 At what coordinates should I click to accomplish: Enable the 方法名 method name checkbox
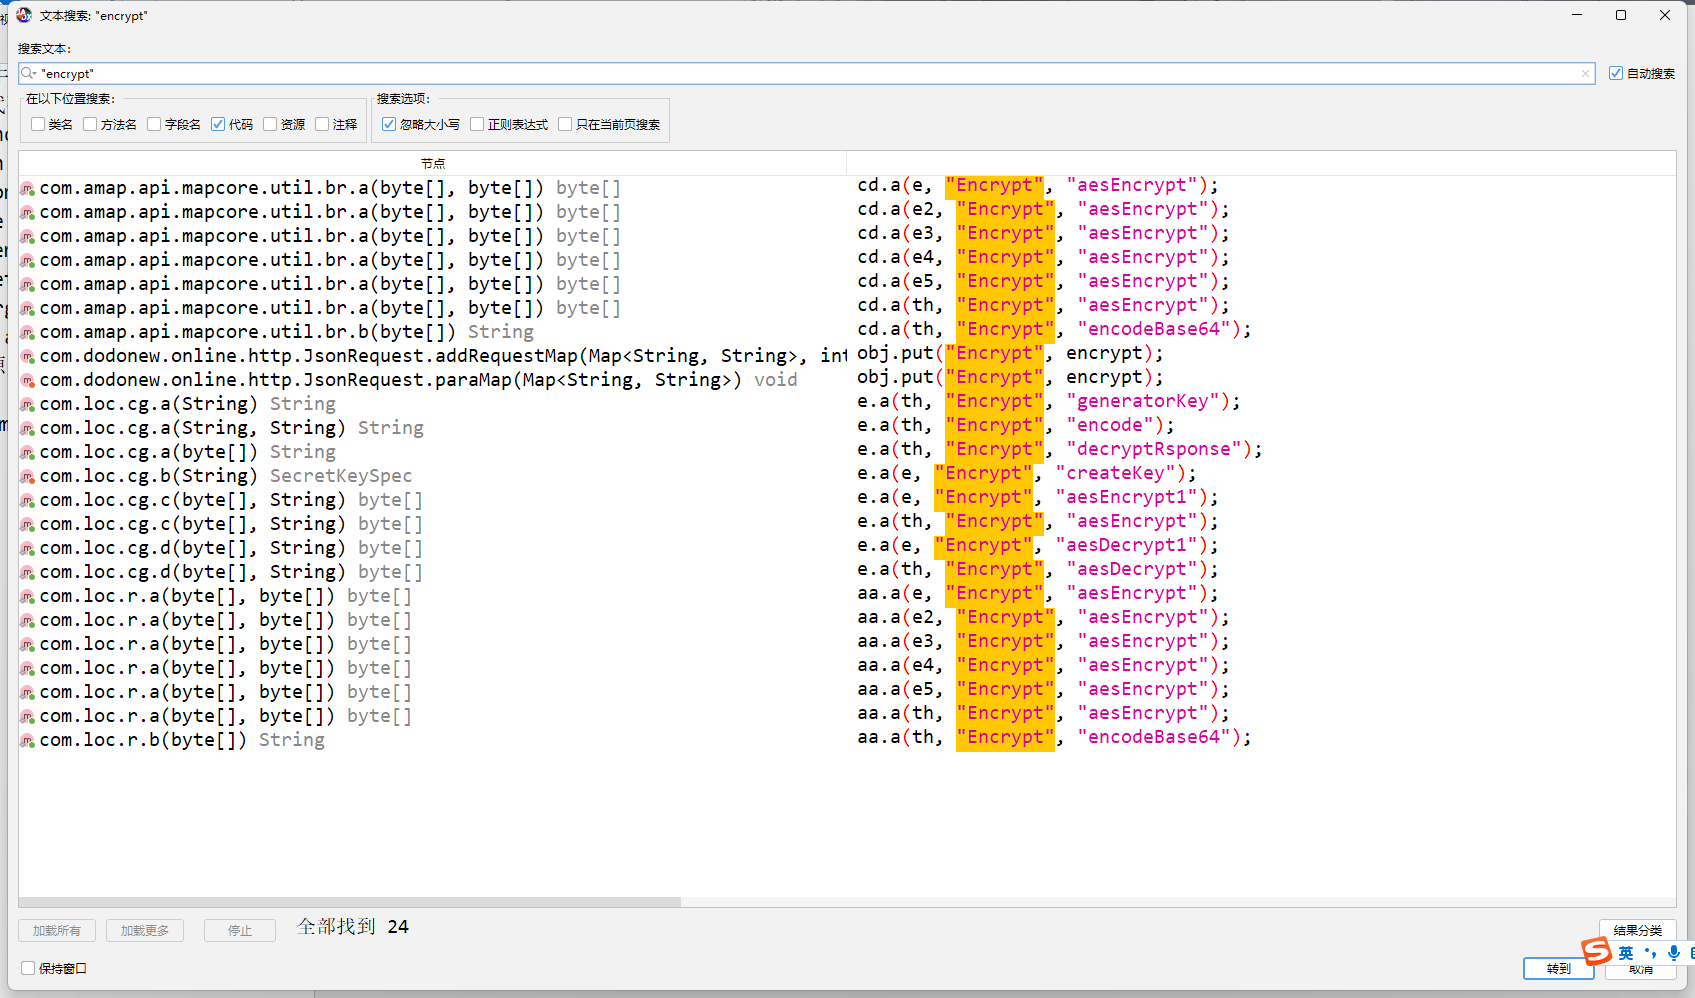point(90,124)
